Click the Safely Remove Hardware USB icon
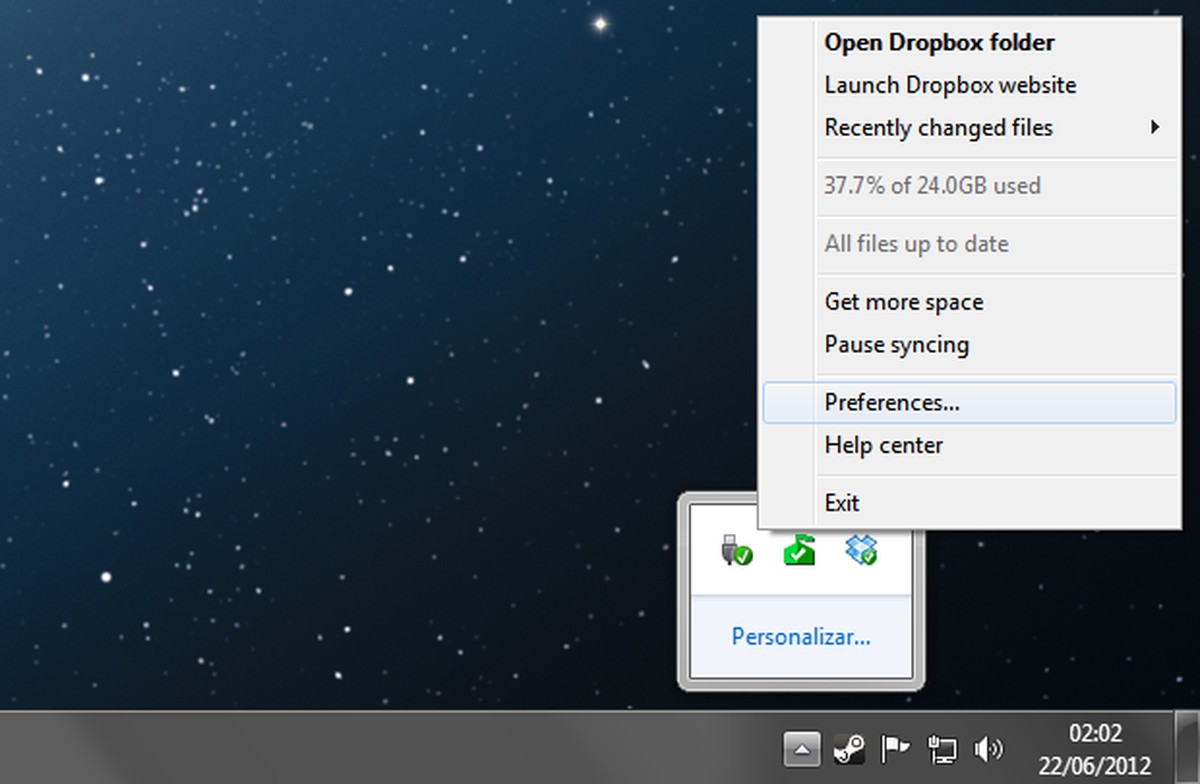 733,549
